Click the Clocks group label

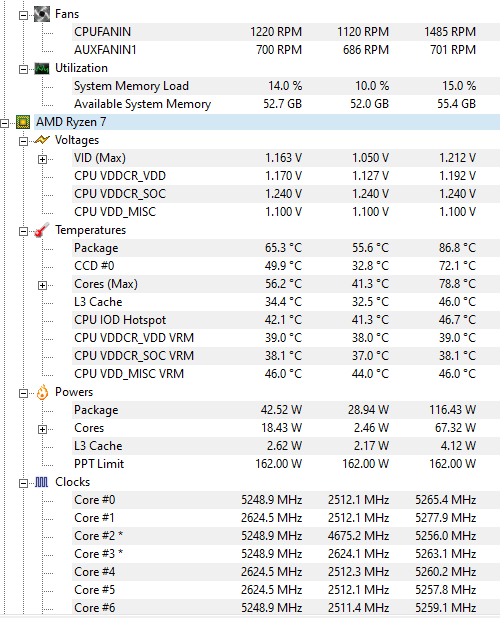click(x=72, y=482)
